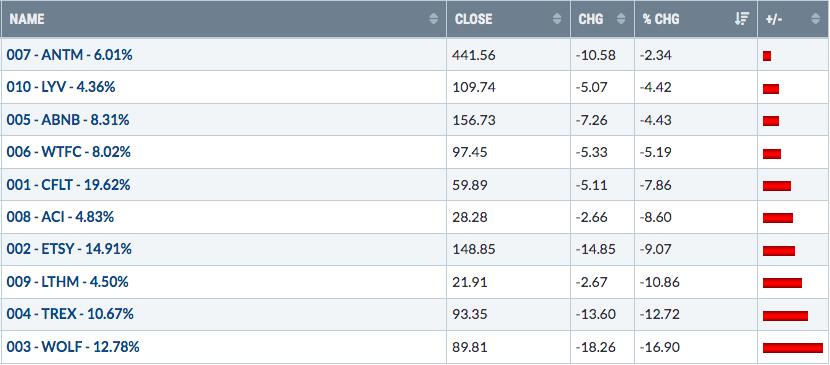Screen dimensions: 830x365
Task: Open the 006 - WTFC - 8.02% link
Action: (x=69, y=152)
